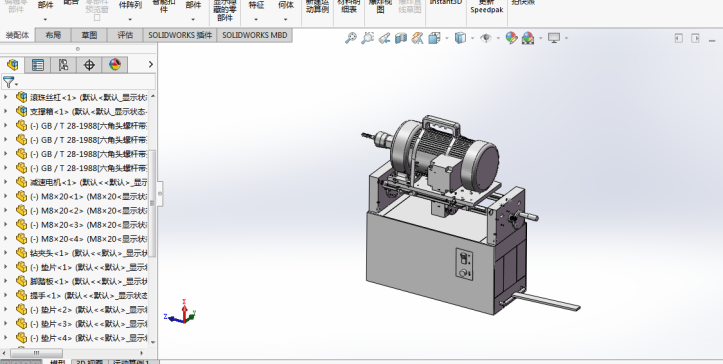Image resolution: width=723 pixels, height=364 pixels.
Task: Open the FeatureManager design tree tab
Action: (12, 65)
